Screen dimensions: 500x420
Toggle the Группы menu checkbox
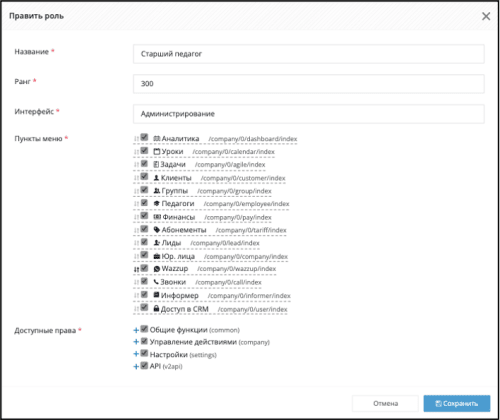(144, 190)
